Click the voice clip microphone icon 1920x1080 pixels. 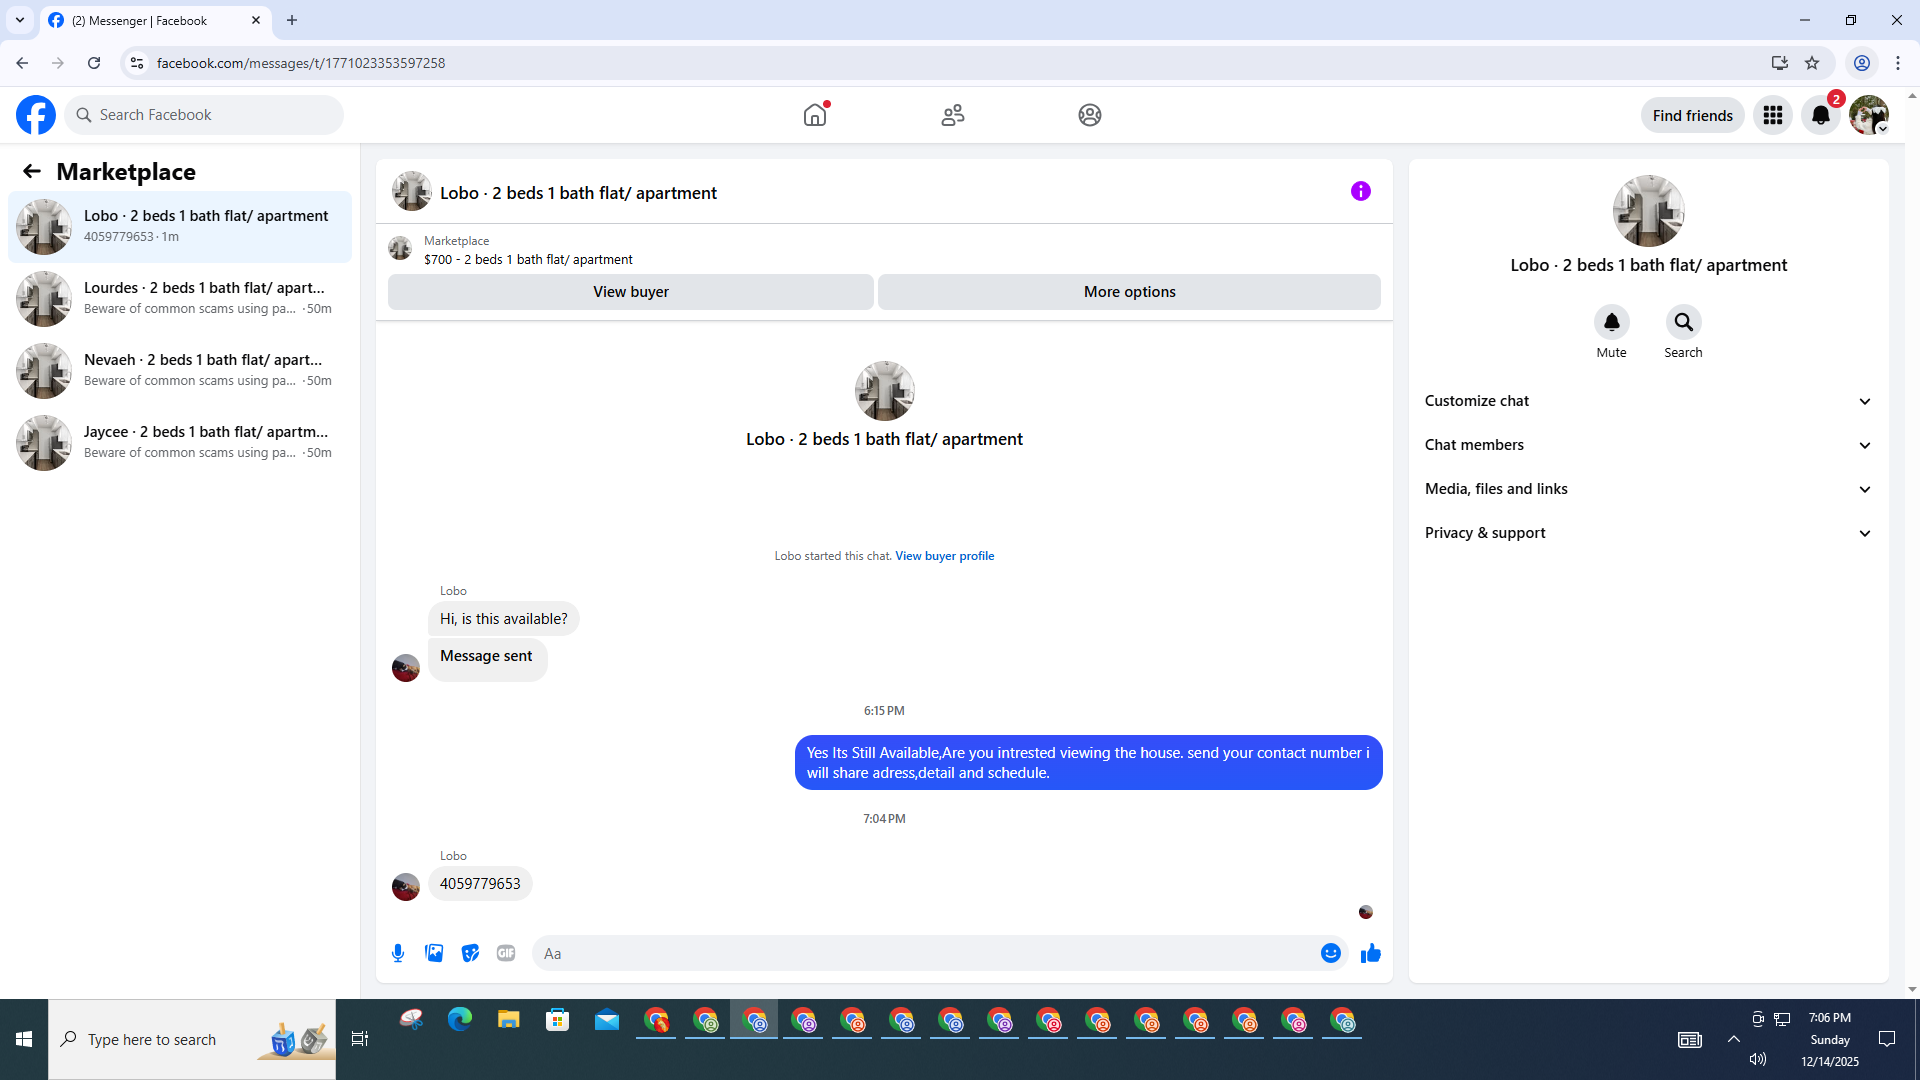(x=398, y=953)
